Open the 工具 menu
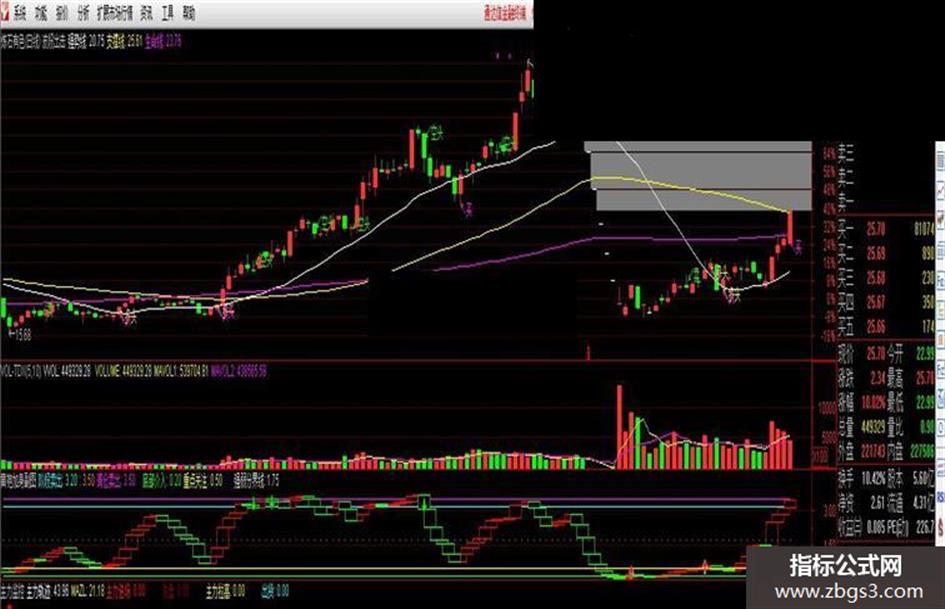This screenshot has width=945, height=609. coord(168,13)
